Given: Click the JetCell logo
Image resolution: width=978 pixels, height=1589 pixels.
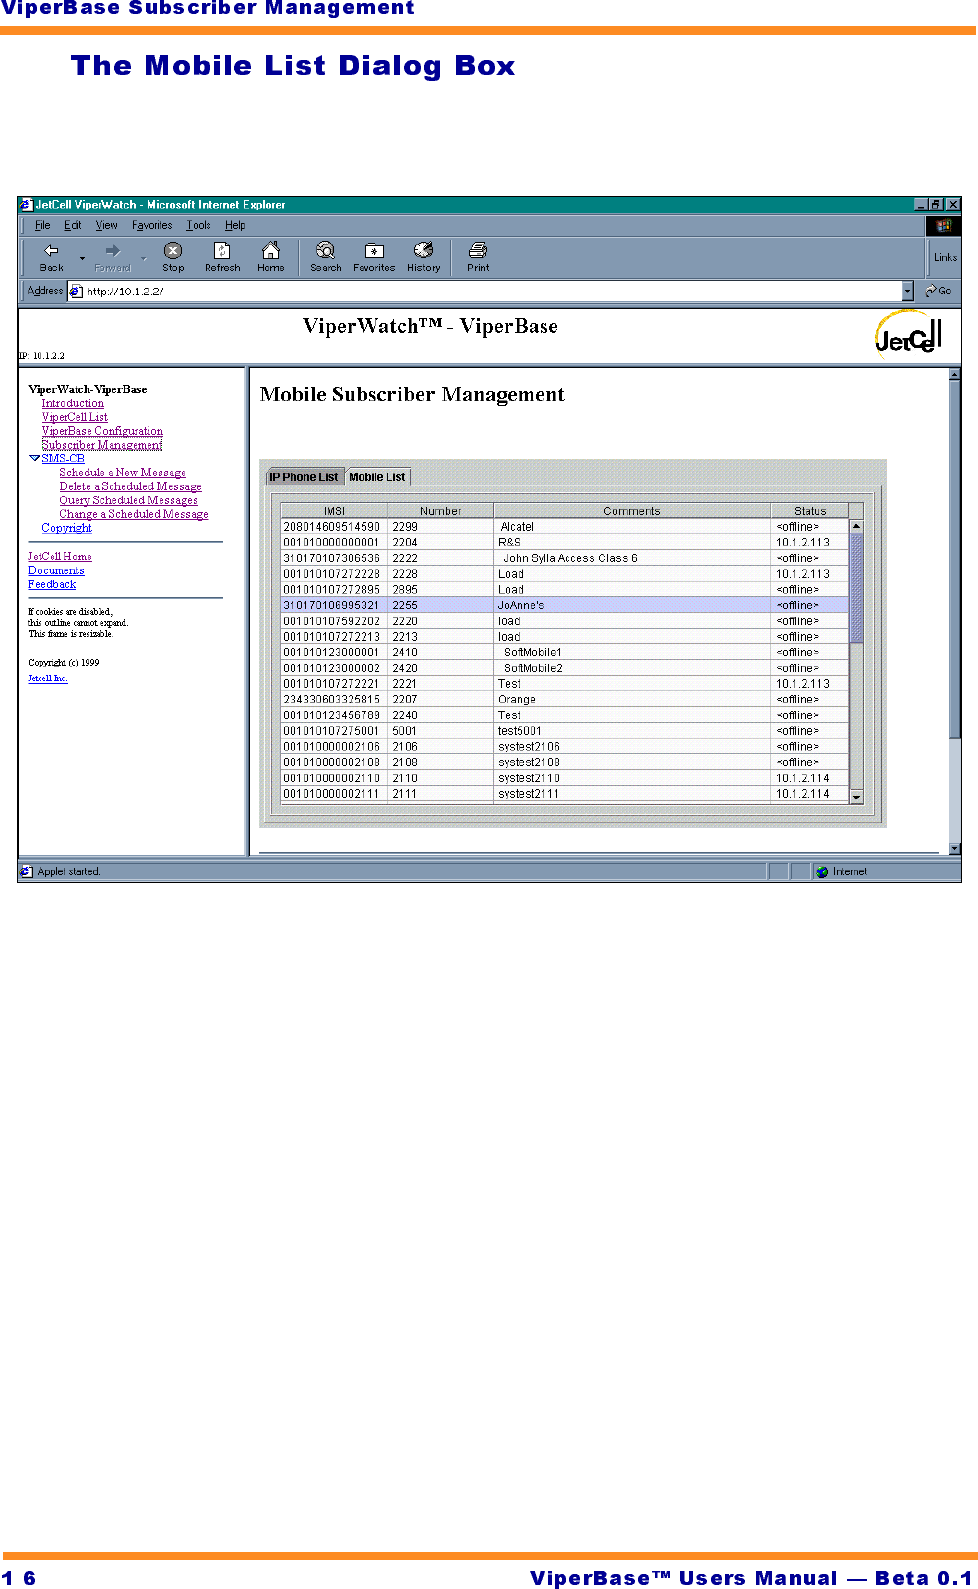Looking at the screenshot, I should [x=908, y=335].
